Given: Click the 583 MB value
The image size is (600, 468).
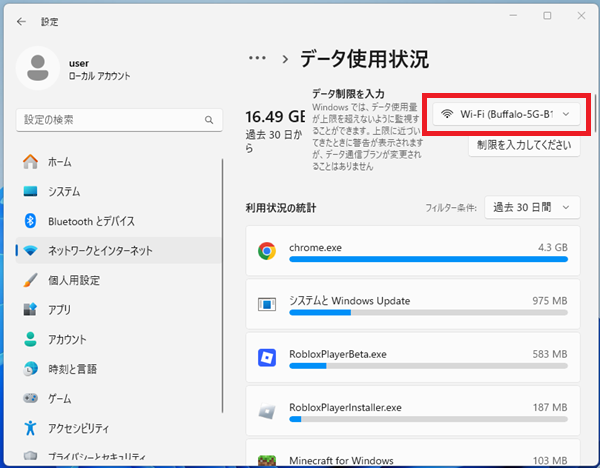Looking at the screenshot, I should tap(549, 354).
